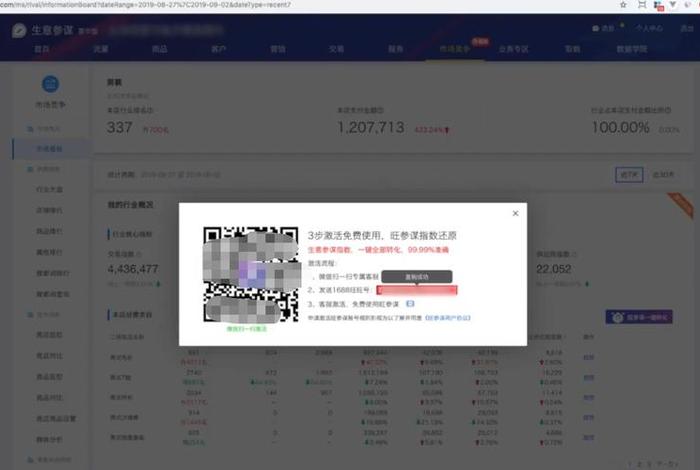Open 市场看板 in the left sidebar
Screen dimensions: 700x470
(x=50, y=148)
